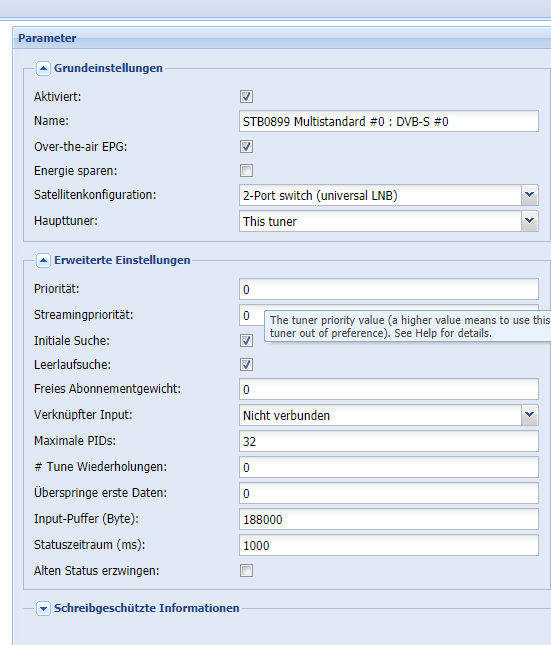Toggle the Initiale Suche checkbox
The image size is (551, 645).
pyautogui.click(x=246, y=341)
